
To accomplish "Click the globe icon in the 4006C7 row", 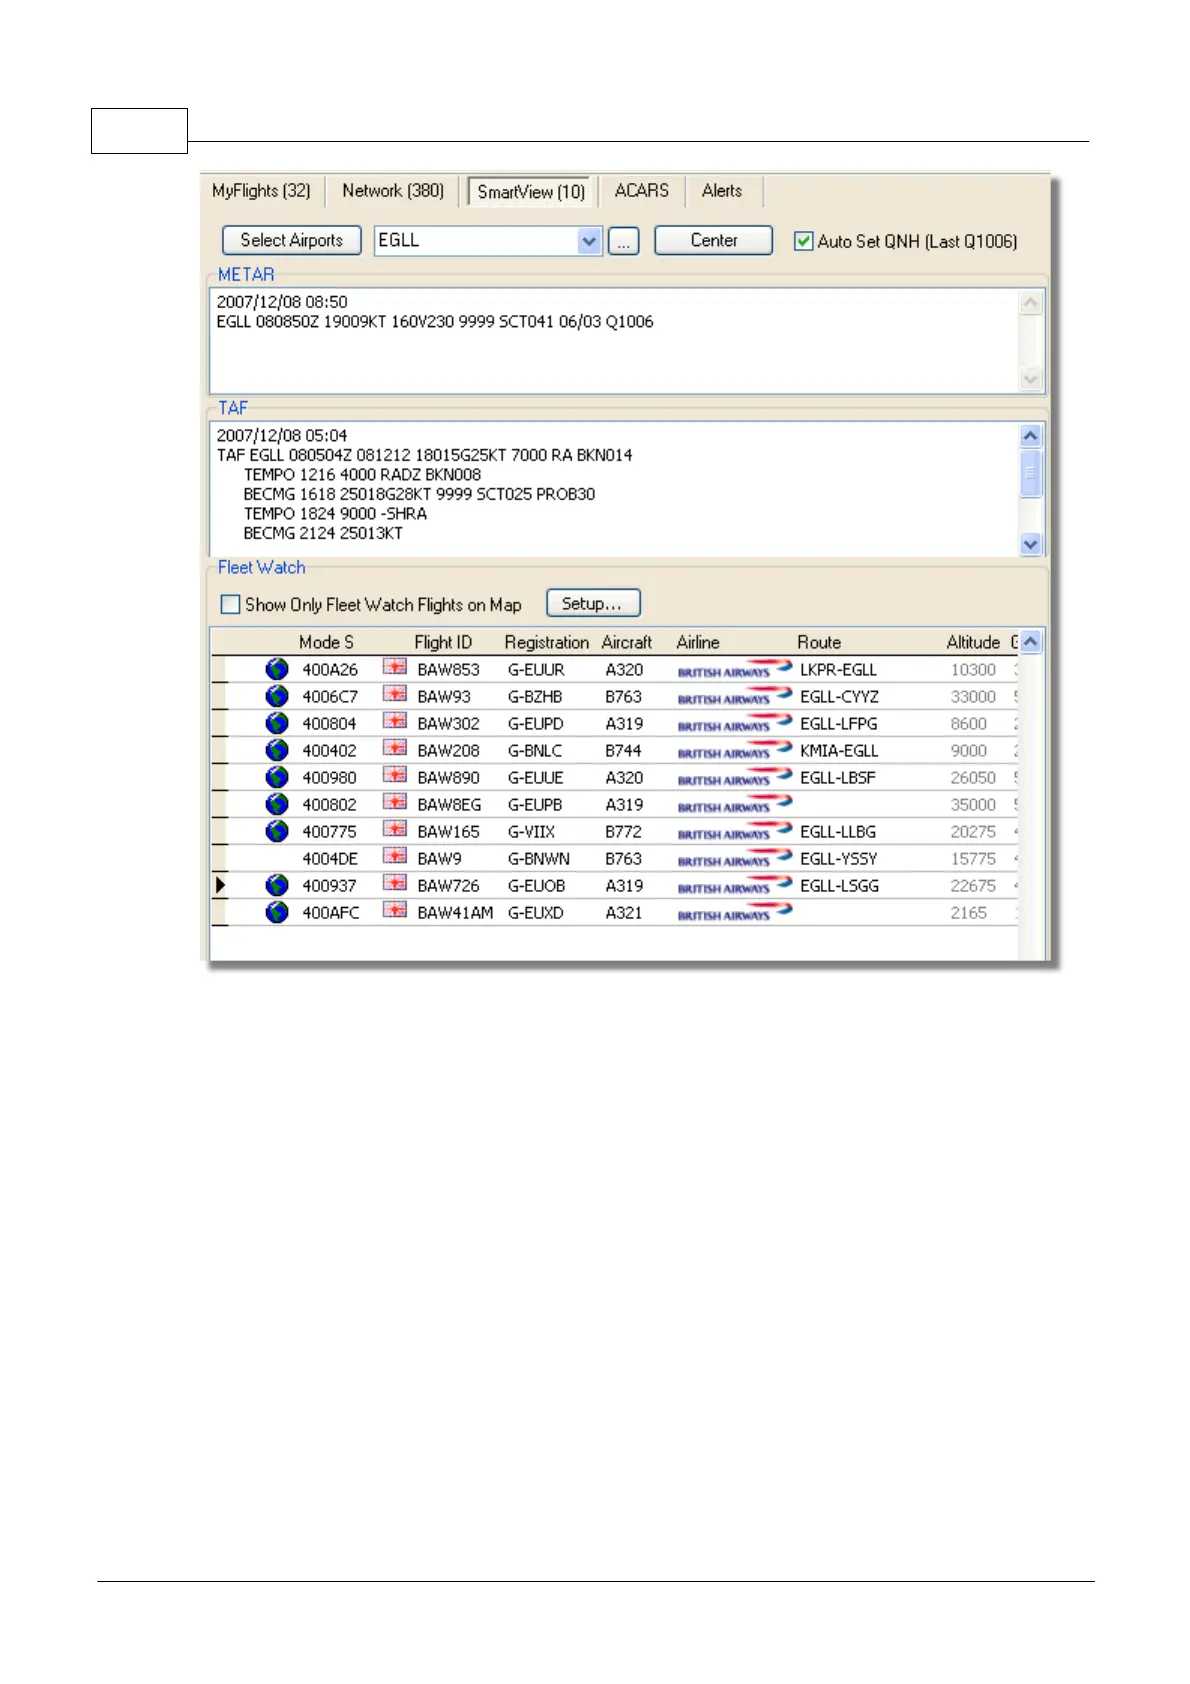I will coord(277,696).
